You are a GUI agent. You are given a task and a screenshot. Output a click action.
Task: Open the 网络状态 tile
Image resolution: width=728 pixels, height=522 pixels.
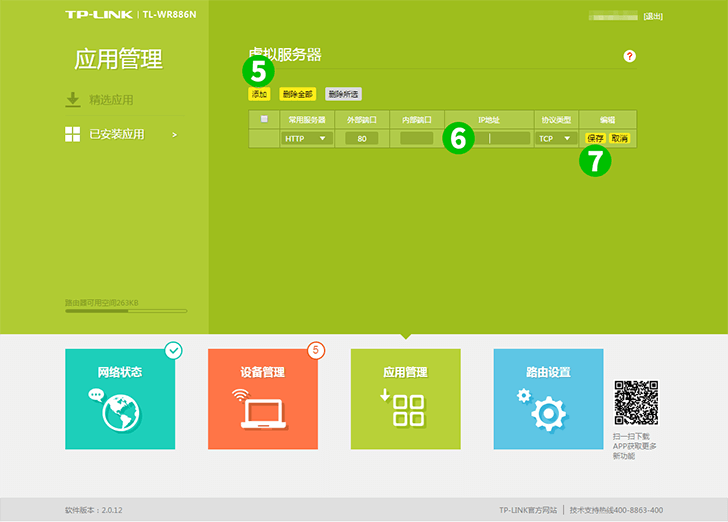[120, 399]
